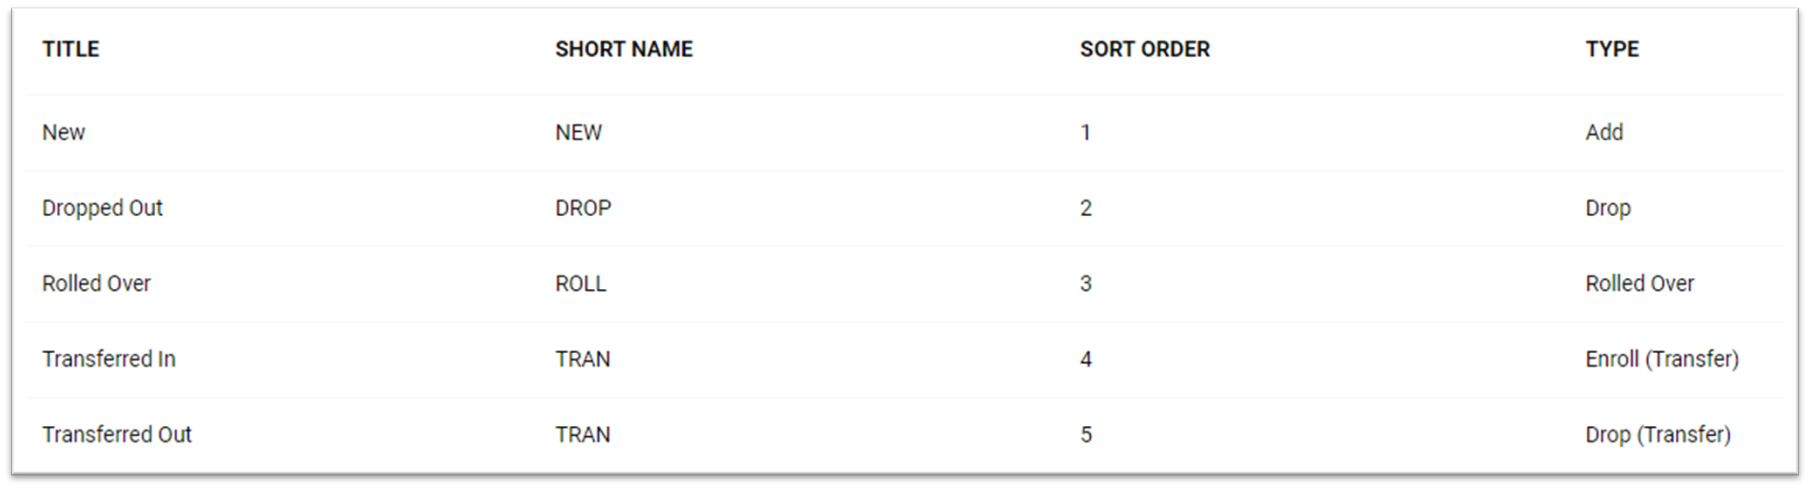Screen dimensions: 1810x489
Task: Click the DROP short name cell
Action: pyautogui.click(x=583, y=208)
